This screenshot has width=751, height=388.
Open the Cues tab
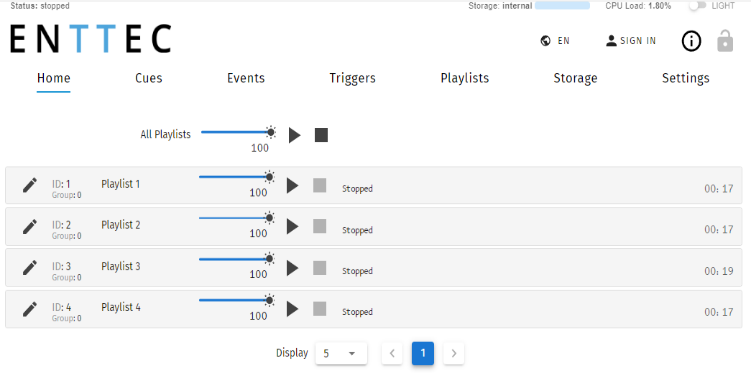[148, 78]
